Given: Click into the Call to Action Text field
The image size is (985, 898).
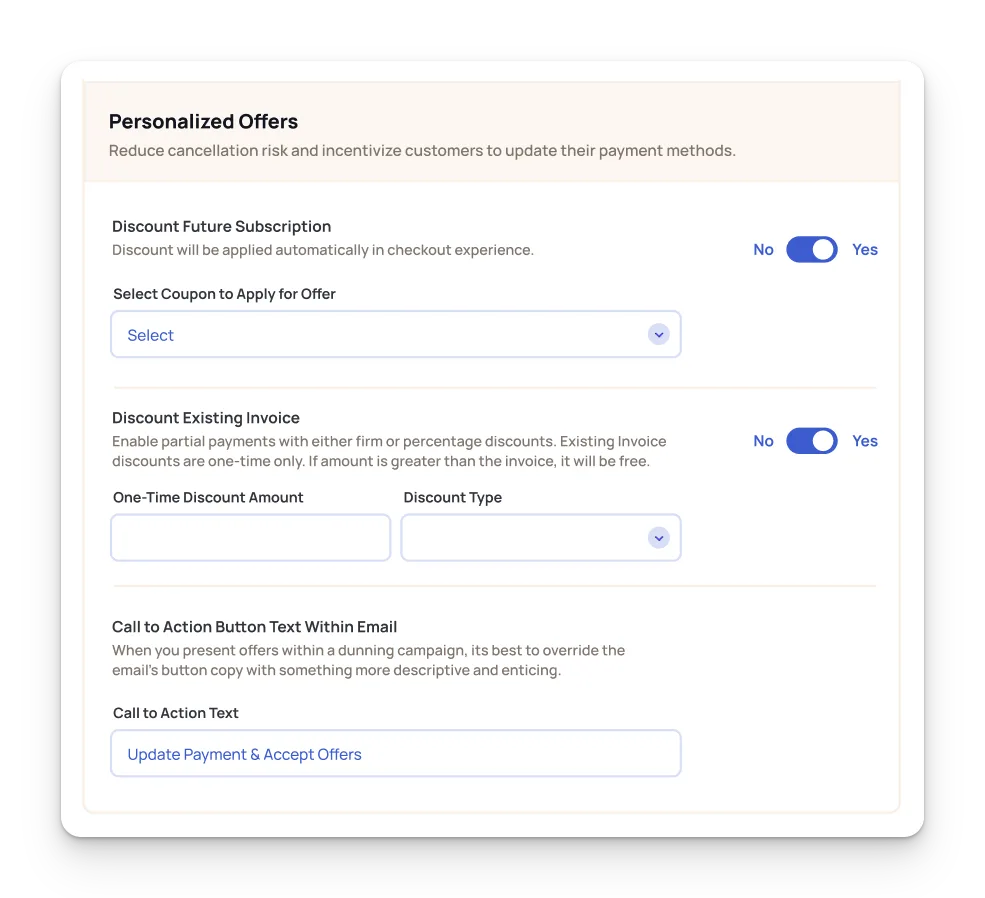Looking at the screenshot, I should [x=396, y=754].
